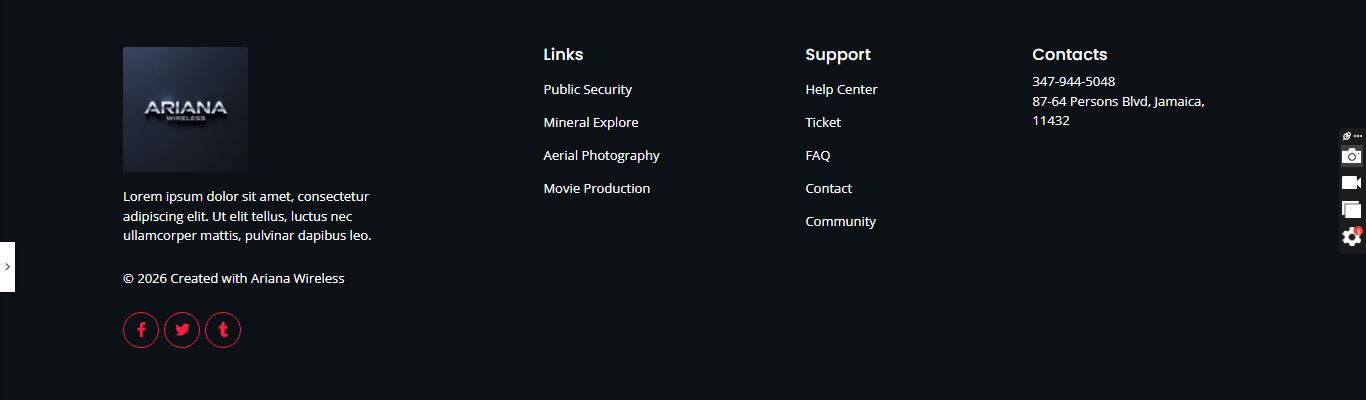Screen dimensions: 1366x400
Task: Click the camera screenshot icon
Action: (x=1351, y=156)
